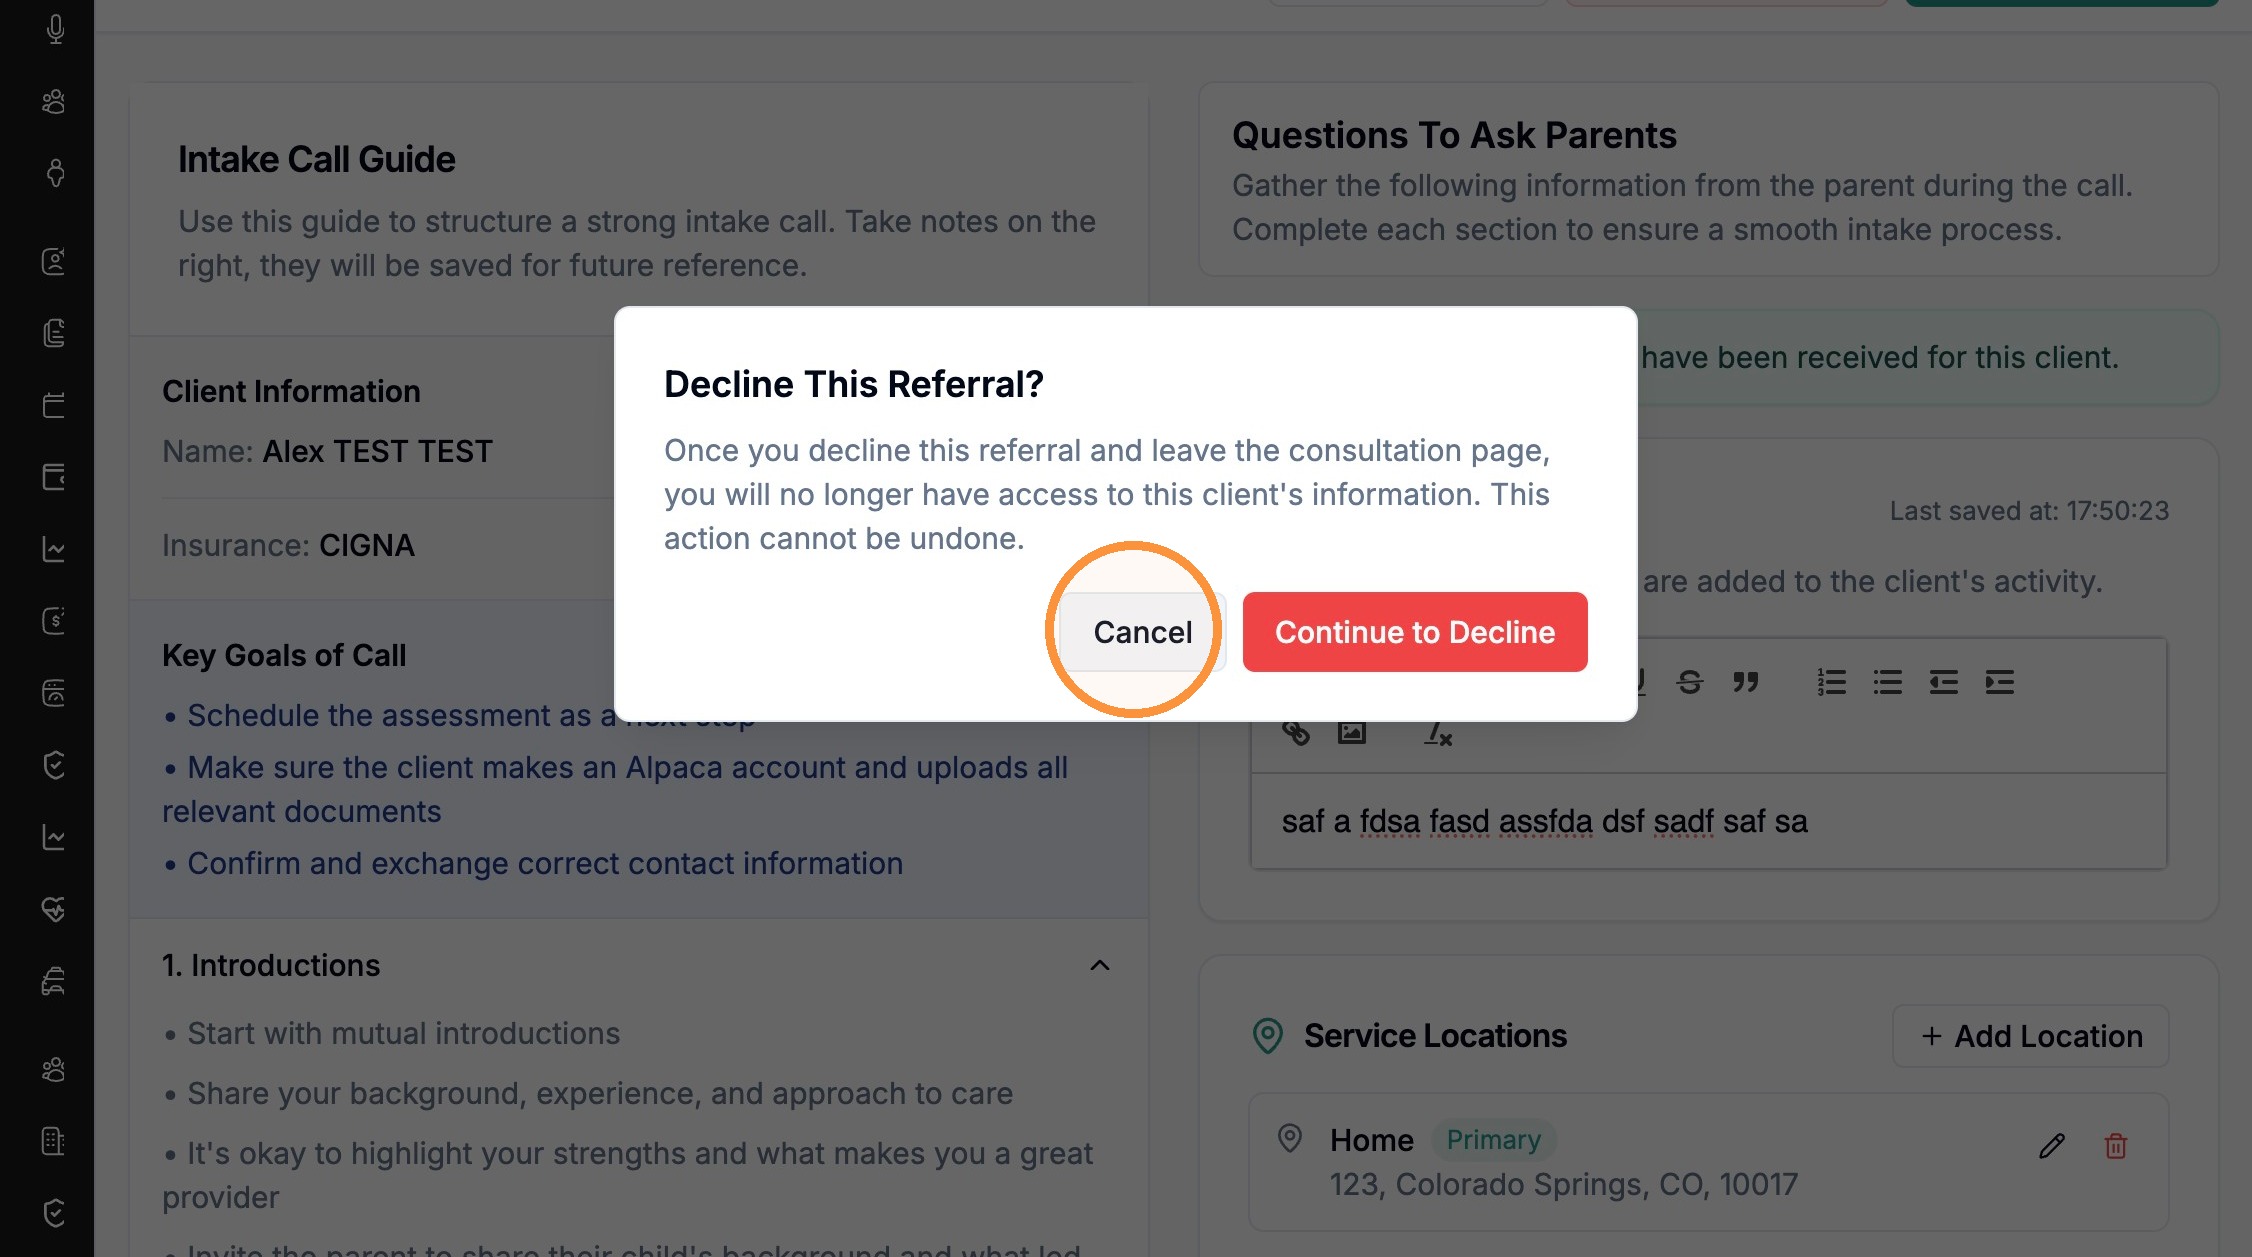Image resolution: width=2252 pixels, height=1257 pixels.
Task: Confirm with Continue to Decline
Action: click(x=1415, y=632)
